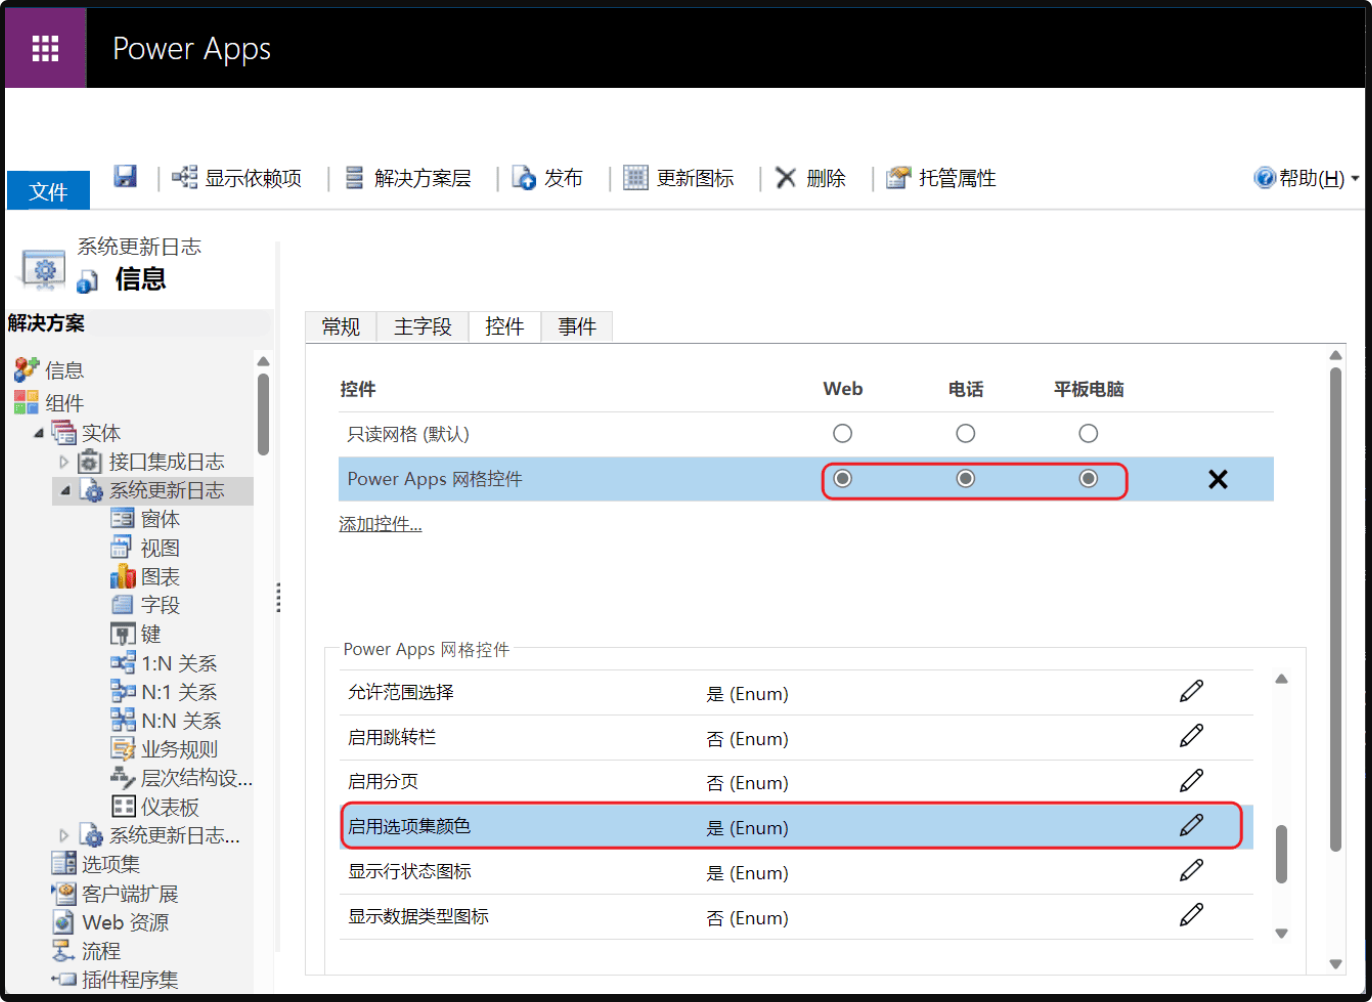This screenshot has height=1002, width=1372.
Task: Select 电话 radio for 只读网格 (默认)
Action: [x=965, y=434]
